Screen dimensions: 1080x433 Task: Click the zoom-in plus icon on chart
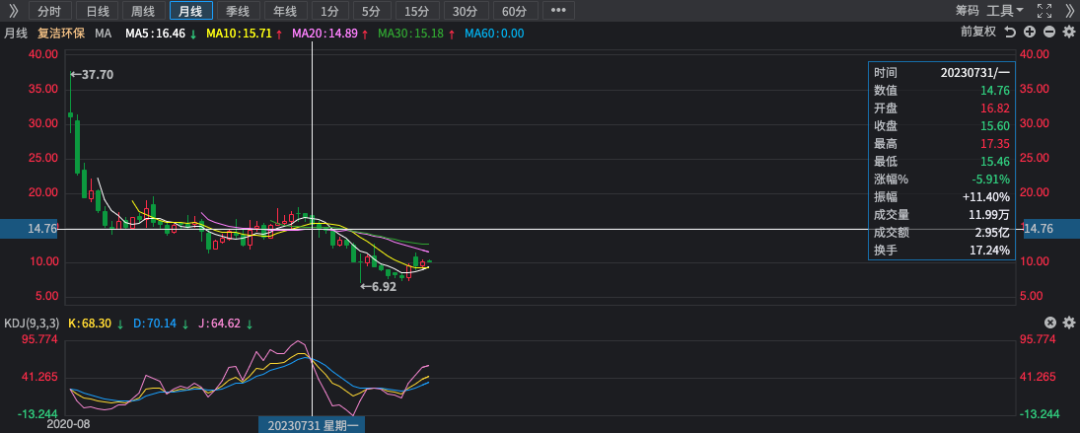1029,32
